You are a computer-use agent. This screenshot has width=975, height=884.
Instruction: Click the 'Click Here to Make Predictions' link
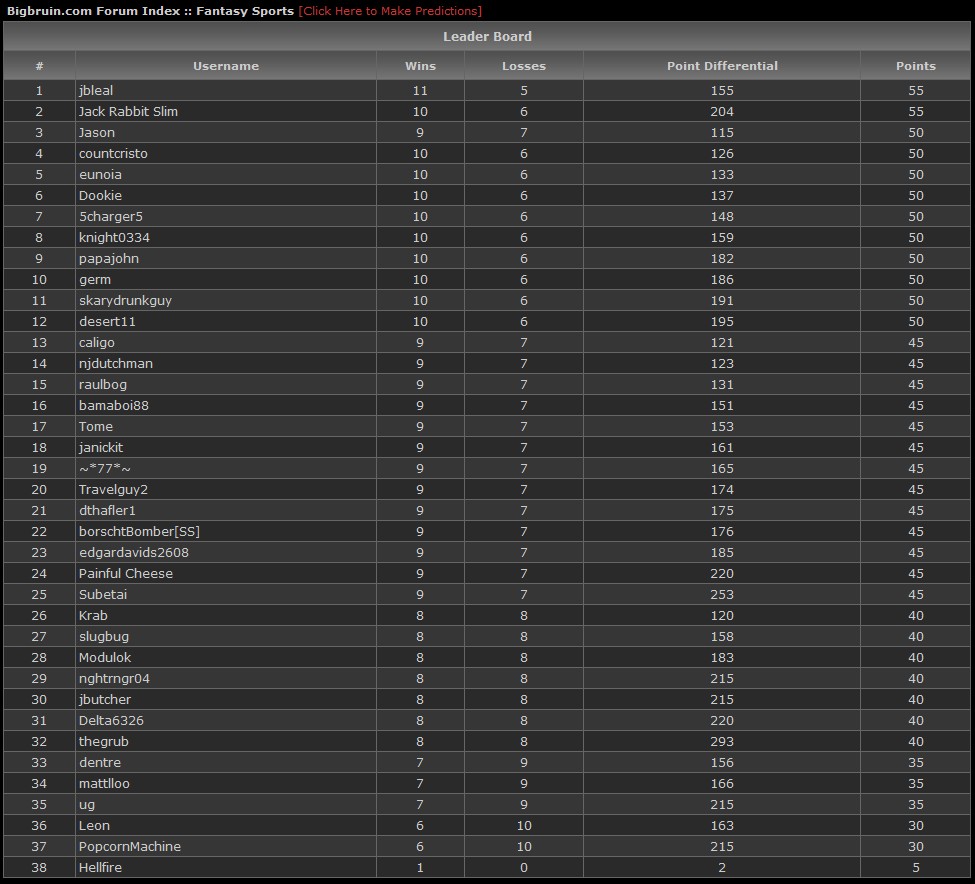point(390,11)
